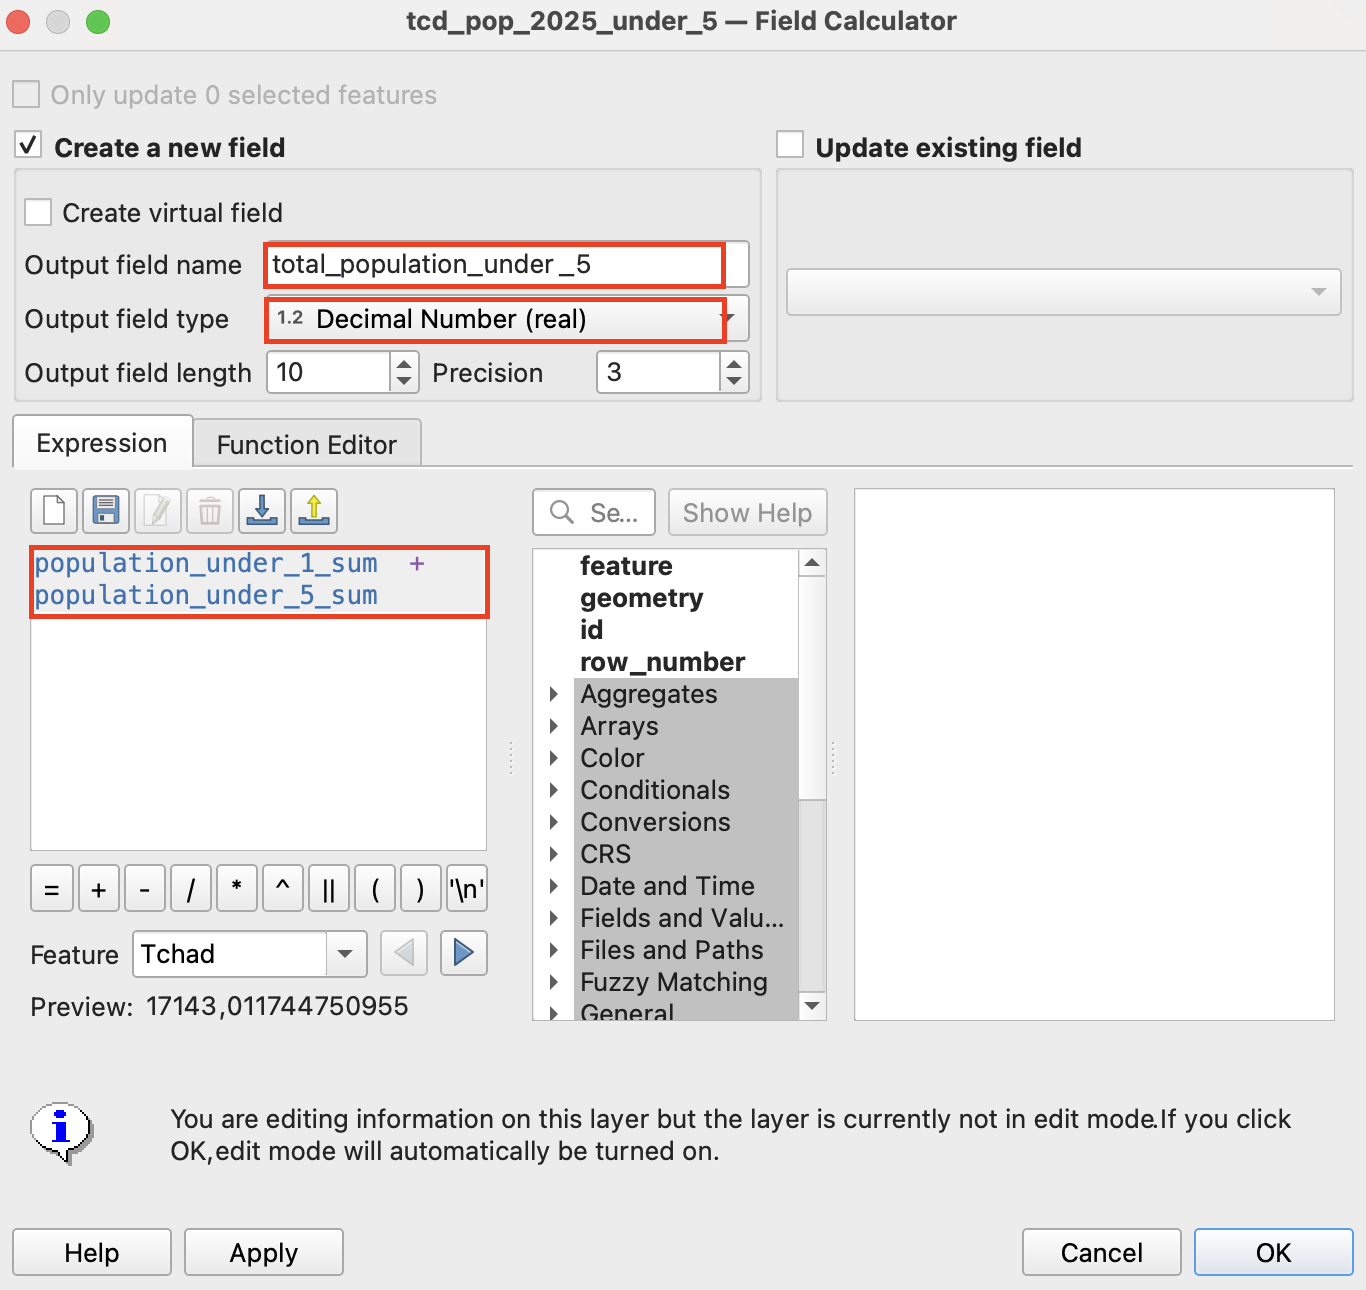Viewport: 1366px width, 1290px height.
Task: Go to the next feature with the blue arrow
Action: 463,953
